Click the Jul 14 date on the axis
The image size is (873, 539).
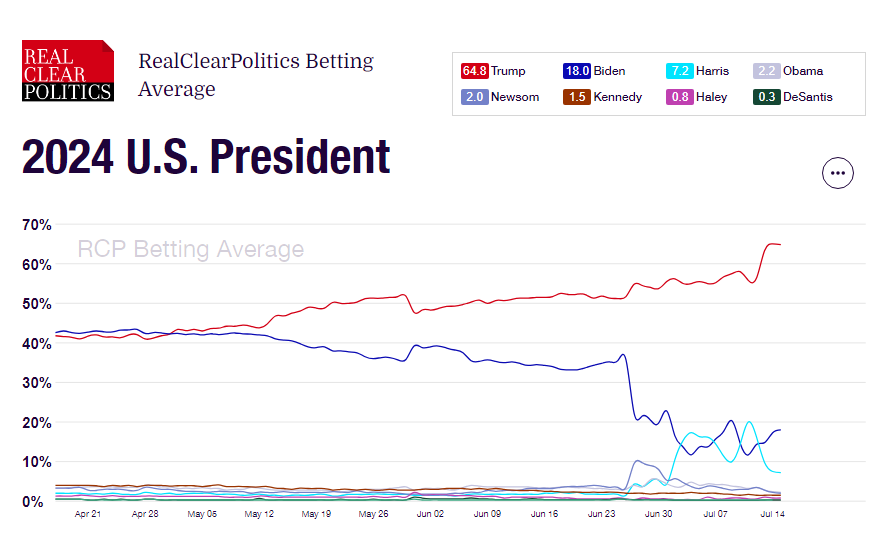point(772,514)
